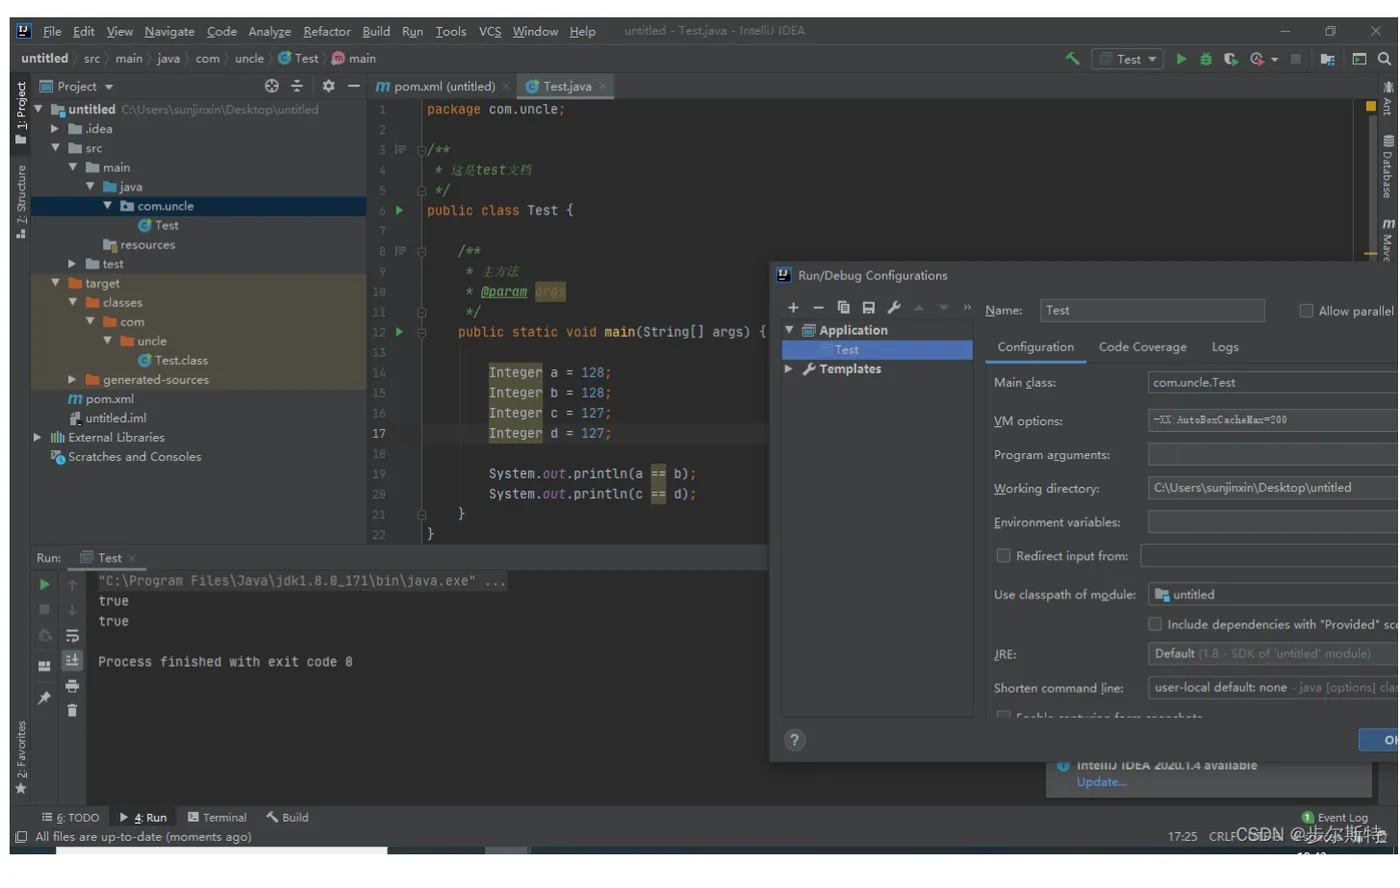Collapse all in Project panel
Viewport: 1400px width, 888px height.
click(297, 86)
